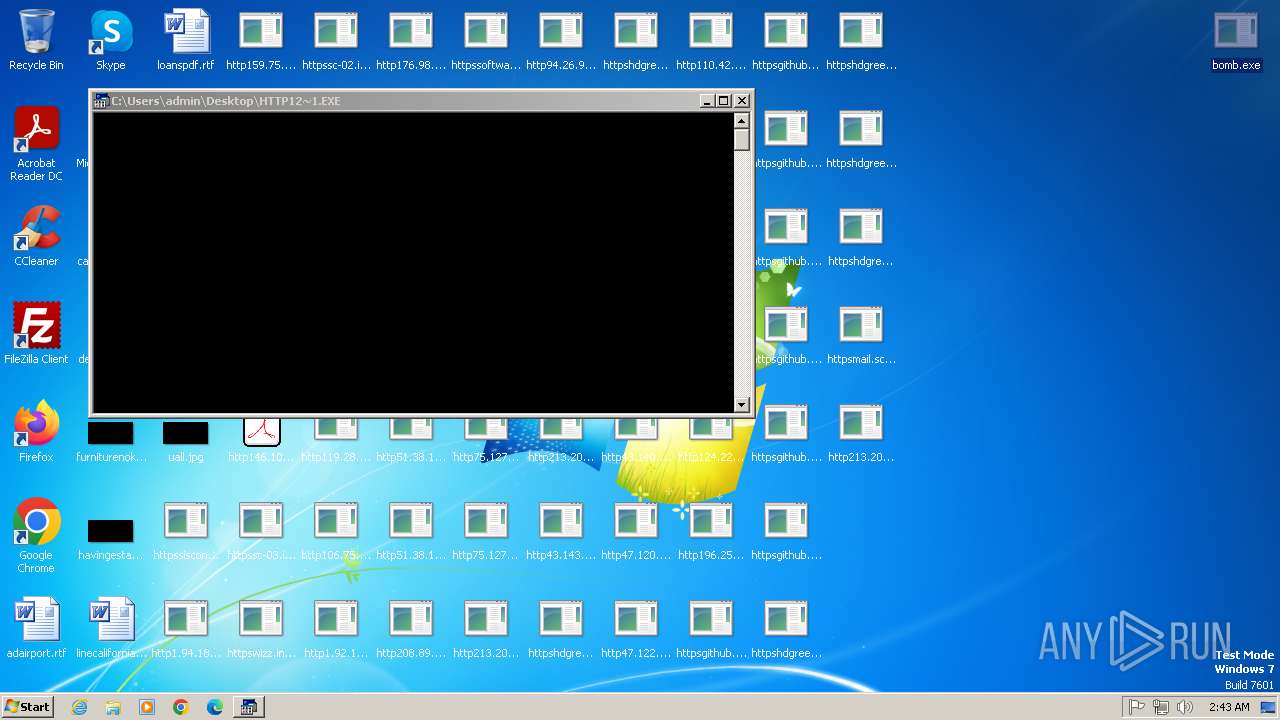Select the http94.26.9 desktop file

coord(561,40)
